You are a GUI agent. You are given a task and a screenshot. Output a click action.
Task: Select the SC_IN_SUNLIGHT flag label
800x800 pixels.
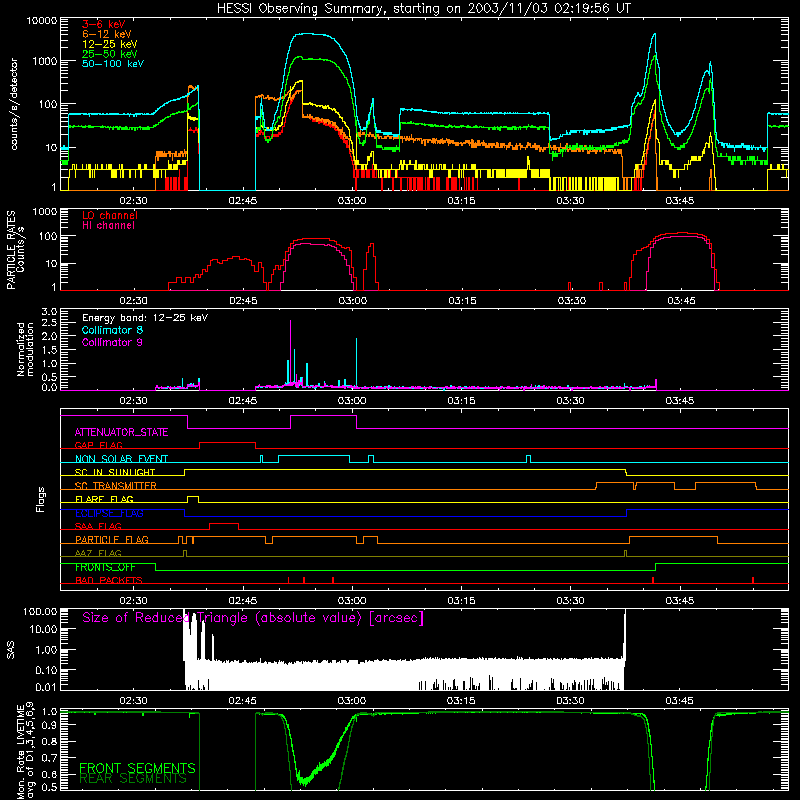115,472
